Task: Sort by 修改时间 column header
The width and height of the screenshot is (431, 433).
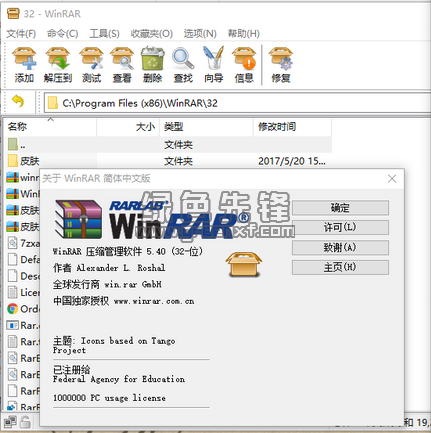Action: tap(293, 127)
